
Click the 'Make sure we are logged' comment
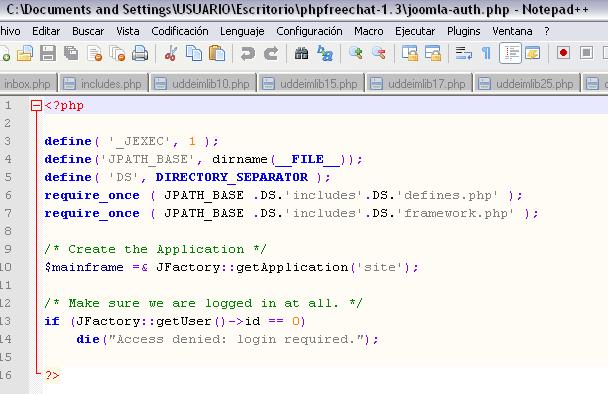click(203, 303)
